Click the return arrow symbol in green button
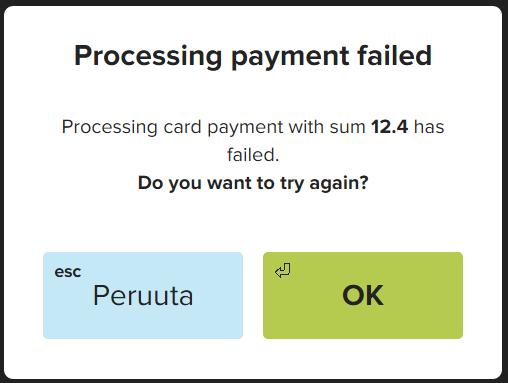Image resolution: width=508 pixels, height=383 pixels. (x=283, y=270)
